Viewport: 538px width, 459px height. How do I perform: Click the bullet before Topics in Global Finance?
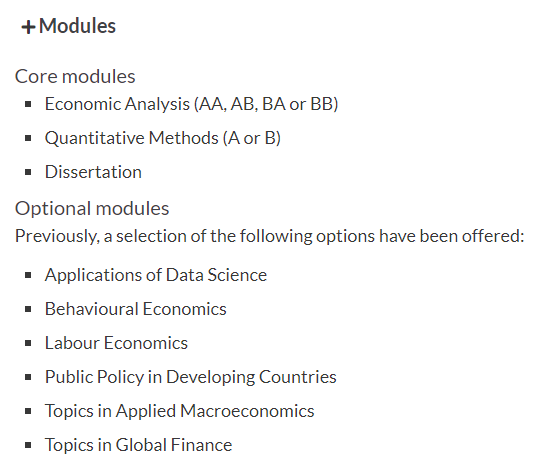(28, 445)
